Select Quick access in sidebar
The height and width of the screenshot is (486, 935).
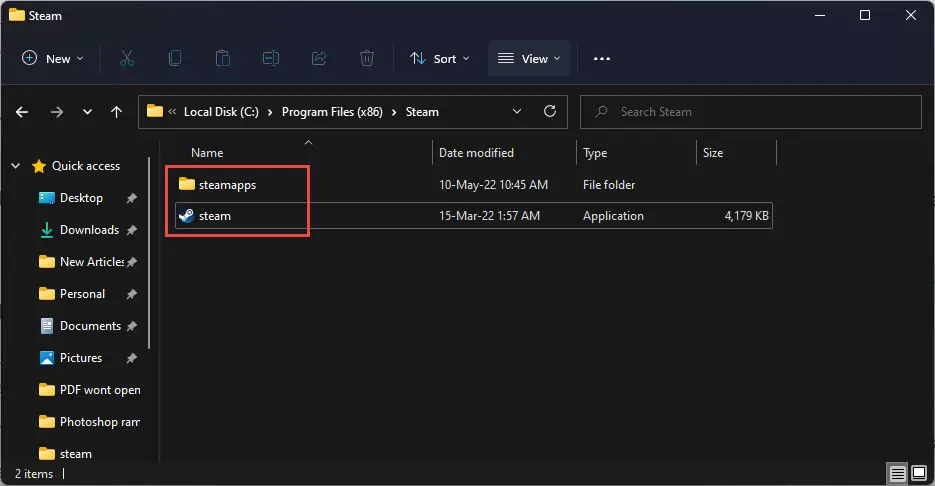pos(85,166)
